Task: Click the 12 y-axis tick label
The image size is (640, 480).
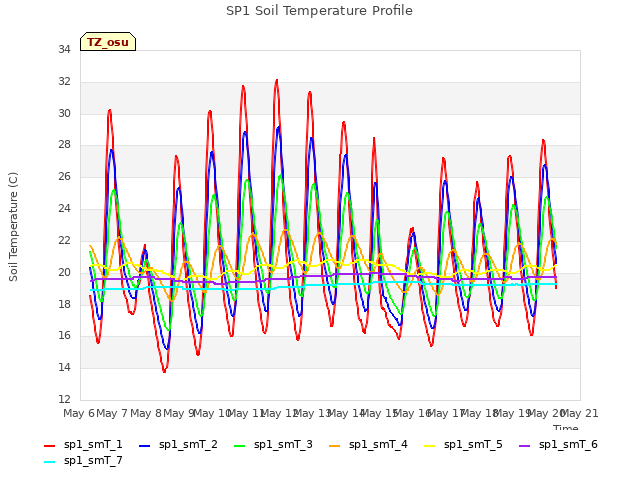Action: tap(64, 399)
